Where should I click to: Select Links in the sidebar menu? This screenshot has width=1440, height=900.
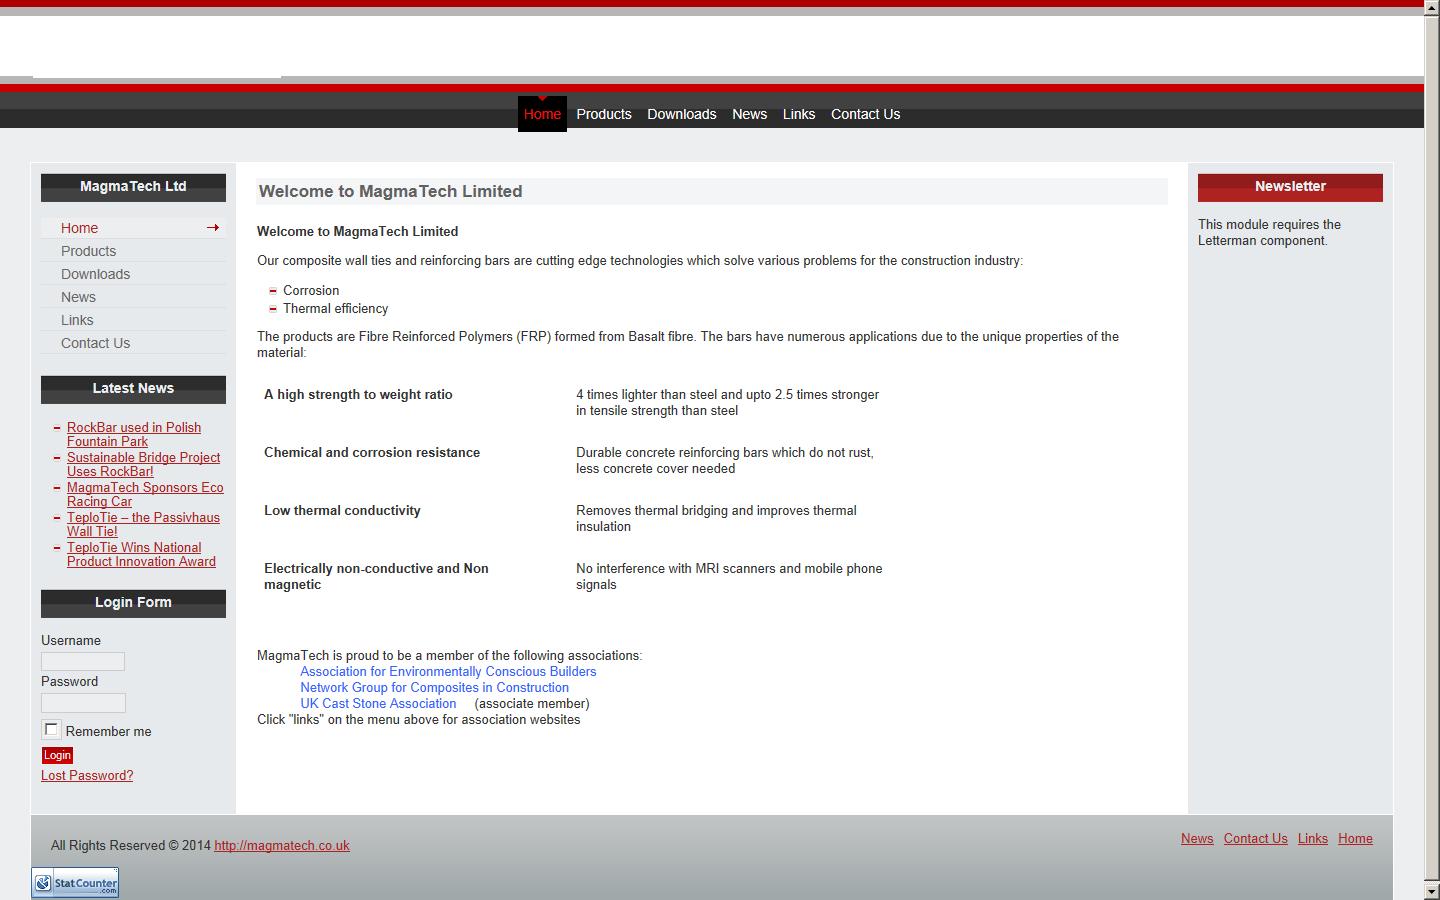coord(133,320)
